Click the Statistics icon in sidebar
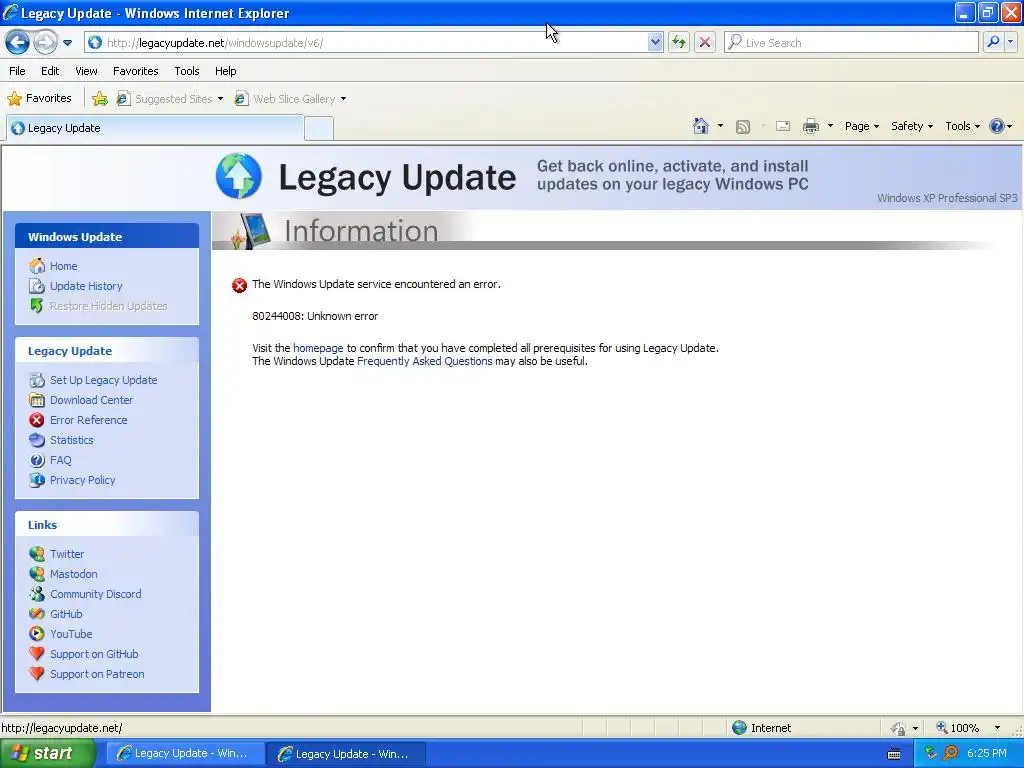Screen dimensions: 1024x768 37,440
